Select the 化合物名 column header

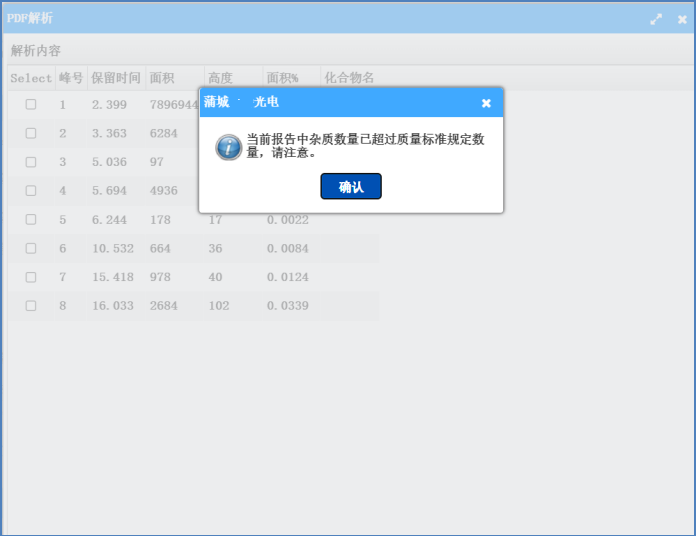349,78
